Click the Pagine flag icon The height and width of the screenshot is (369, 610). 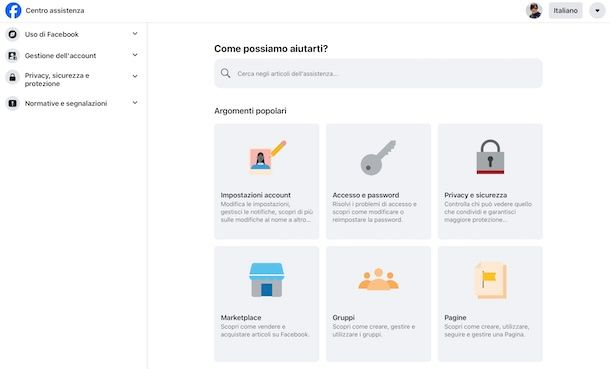coord(491,281)
